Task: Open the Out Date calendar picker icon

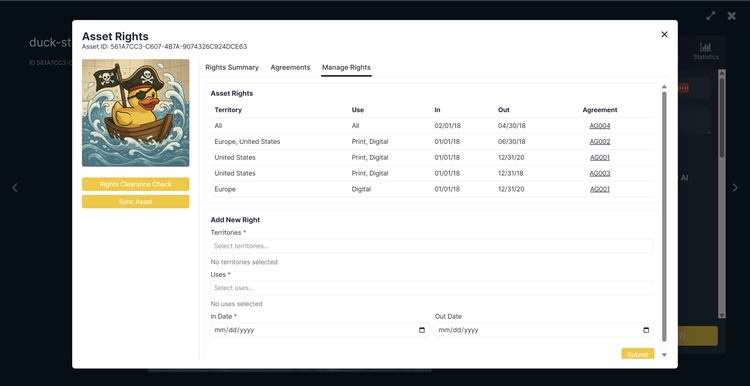Action: (x=646, y=330)
